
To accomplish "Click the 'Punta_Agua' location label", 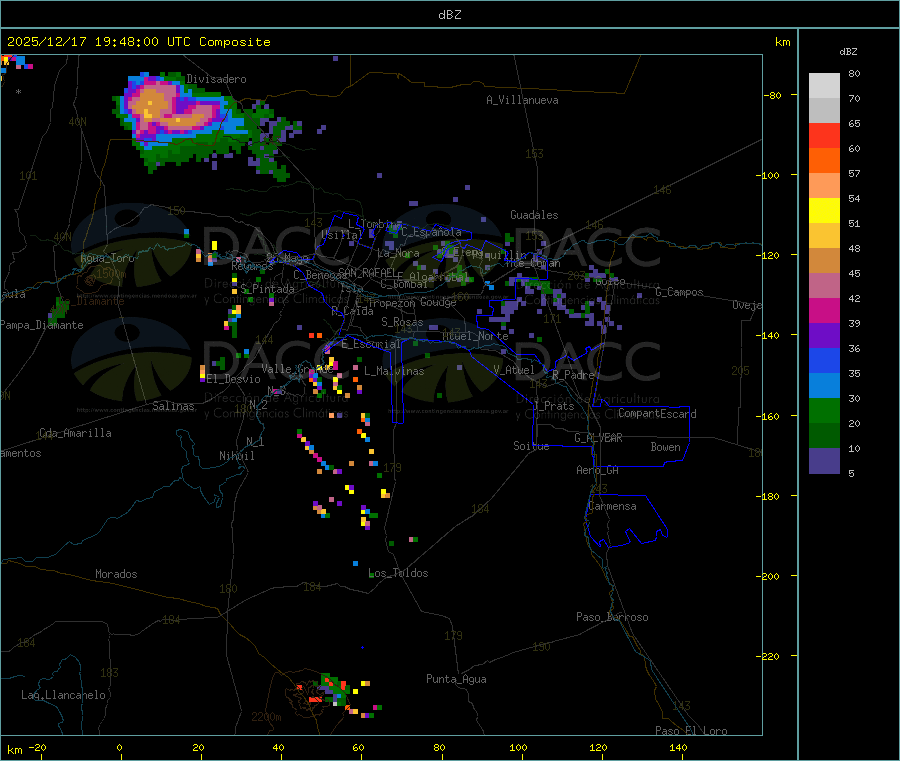I will pos(456,680).
